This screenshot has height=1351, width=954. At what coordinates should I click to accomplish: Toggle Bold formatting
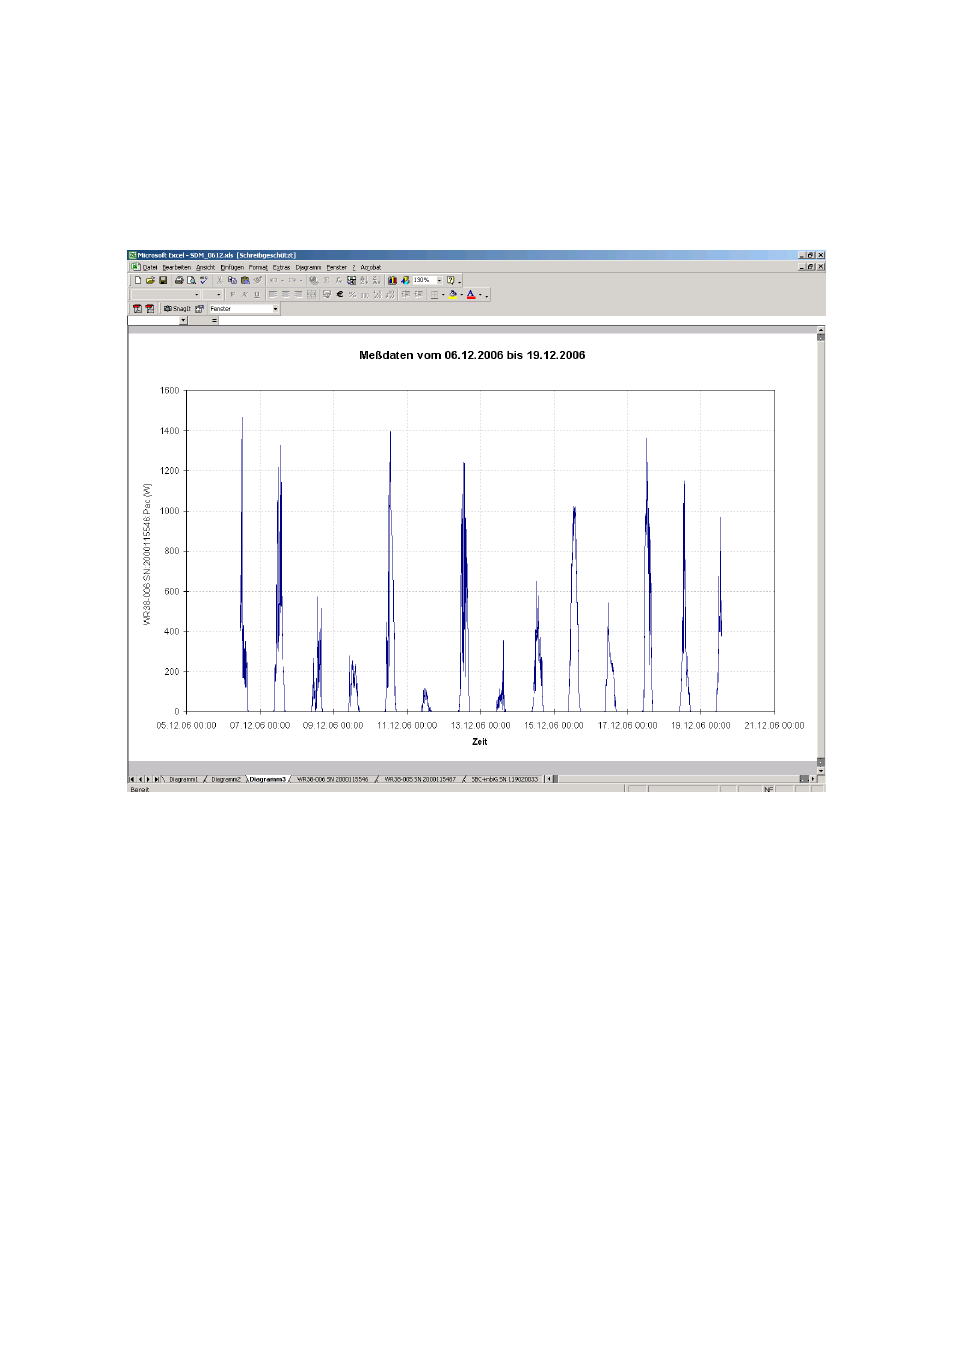233,295
